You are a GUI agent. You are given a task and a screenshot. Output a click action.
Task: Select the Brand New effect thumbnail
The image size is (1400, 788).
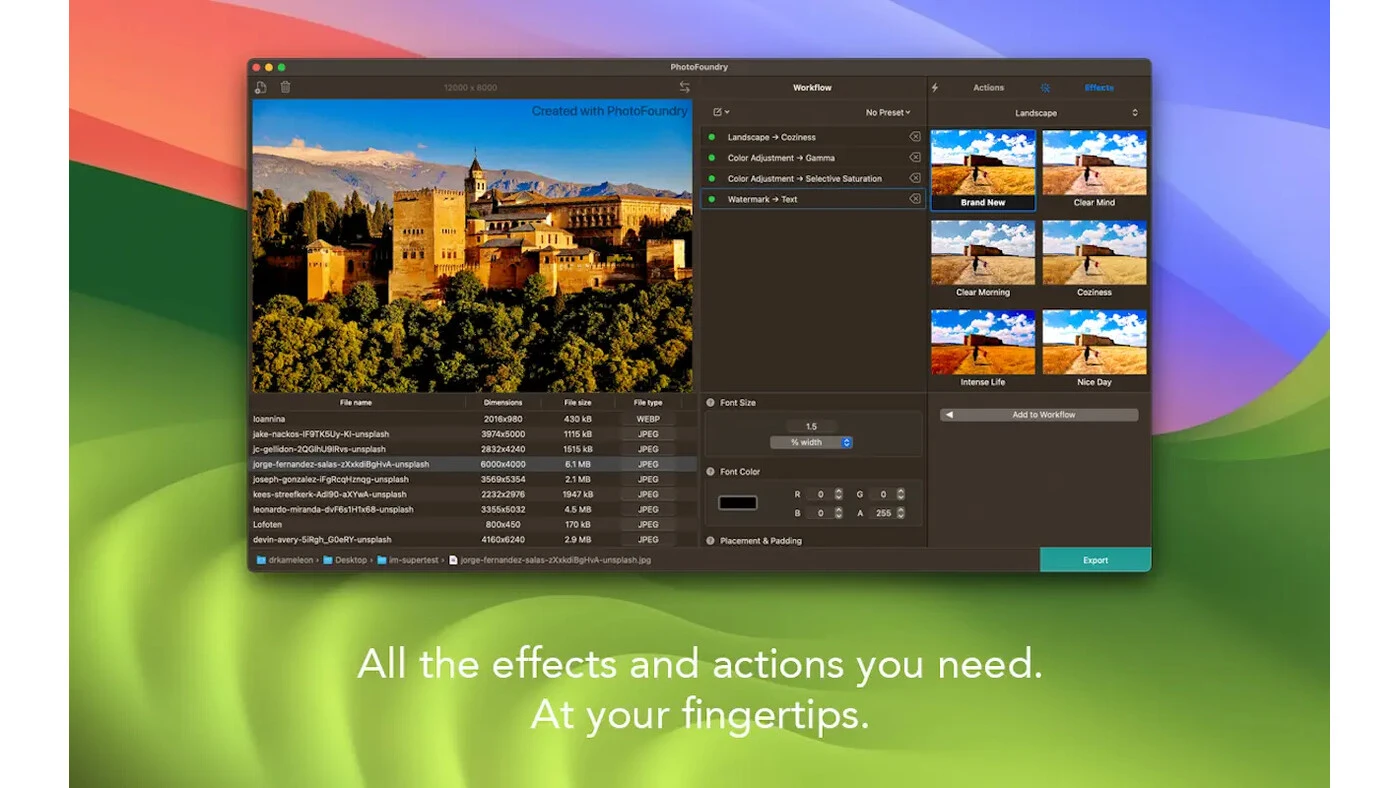(x=983, y=170)
